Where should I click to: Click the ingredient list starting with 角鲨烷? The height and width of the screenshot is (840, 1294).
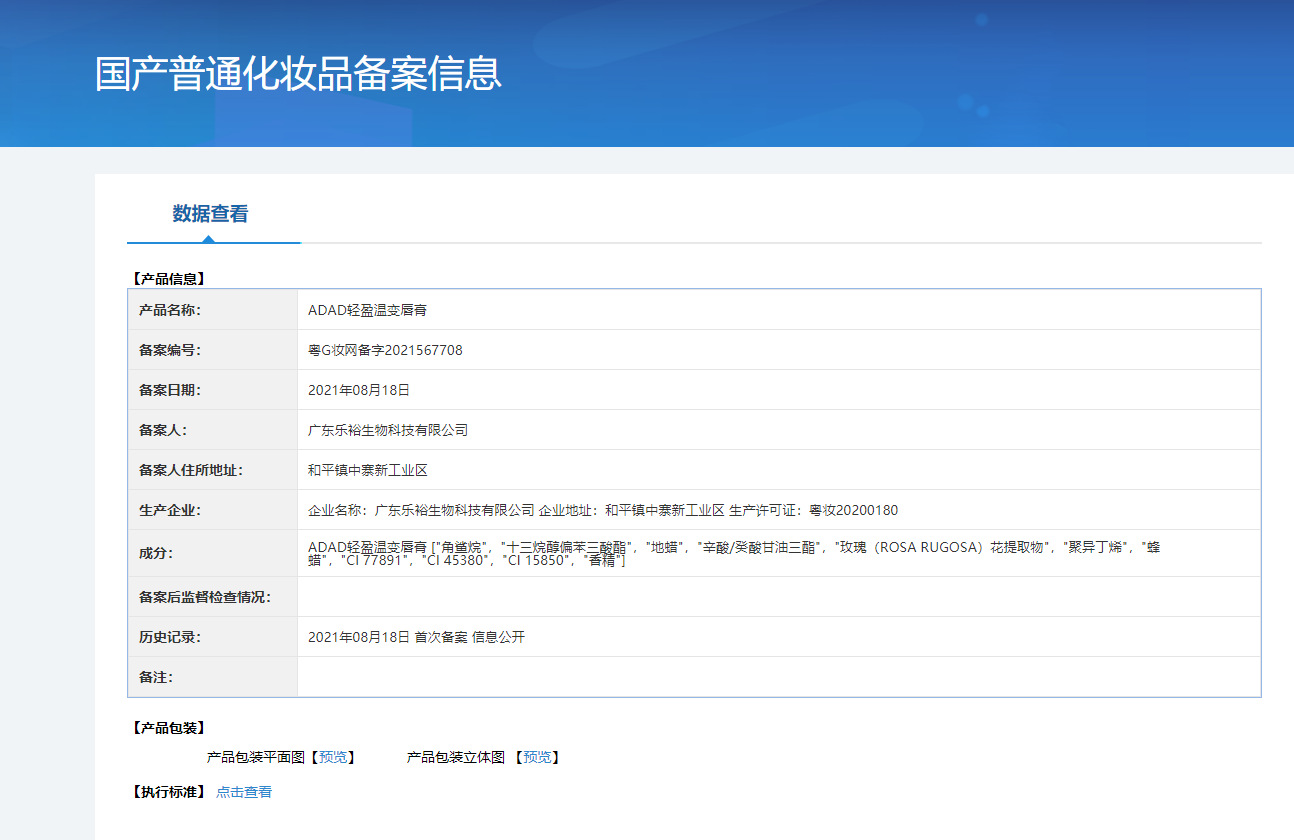pos(734,554)
